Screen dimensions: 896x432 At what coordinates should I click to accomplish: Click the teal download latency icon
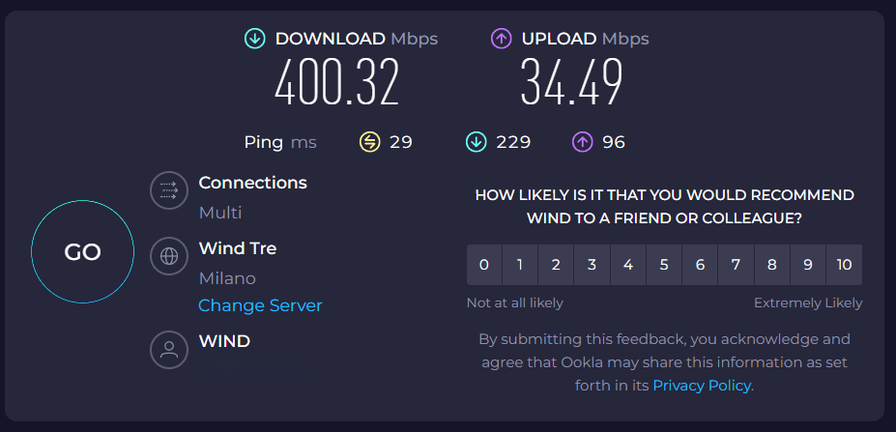(476, 142)
